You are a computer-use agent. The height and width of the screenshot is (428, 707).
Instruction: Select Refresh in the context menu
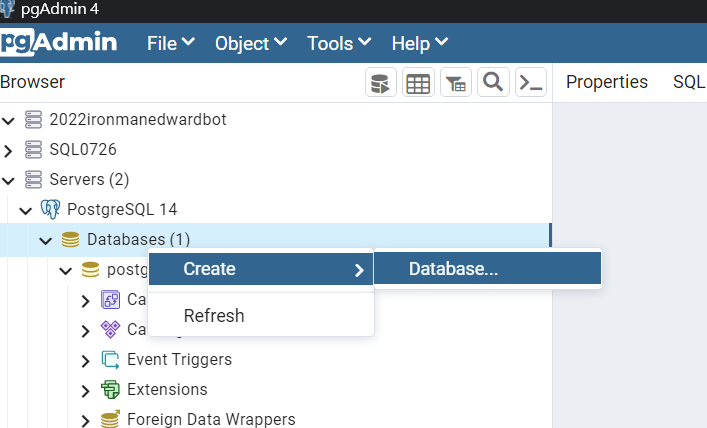coord(213,315)
